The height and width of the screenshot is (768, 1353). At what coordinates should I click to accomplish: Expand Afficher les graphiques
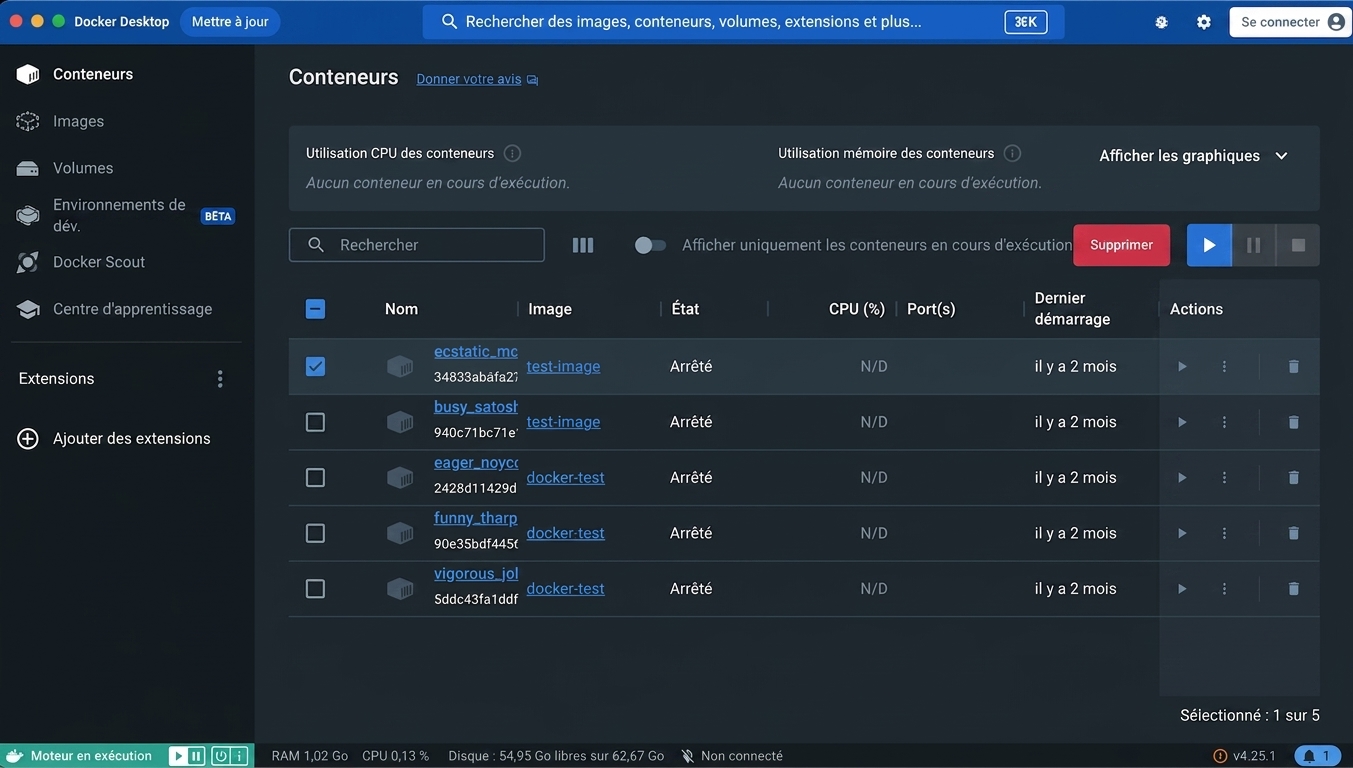pyautogui.click(x=1194, y=156)
